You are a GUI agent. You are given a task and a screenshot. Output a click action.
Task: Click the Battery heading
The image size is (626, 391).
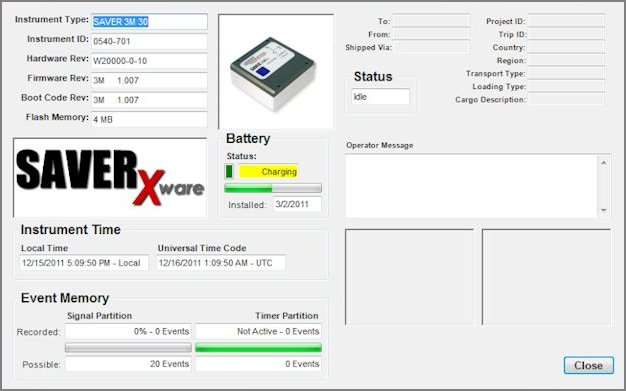(x=248, y=139)
